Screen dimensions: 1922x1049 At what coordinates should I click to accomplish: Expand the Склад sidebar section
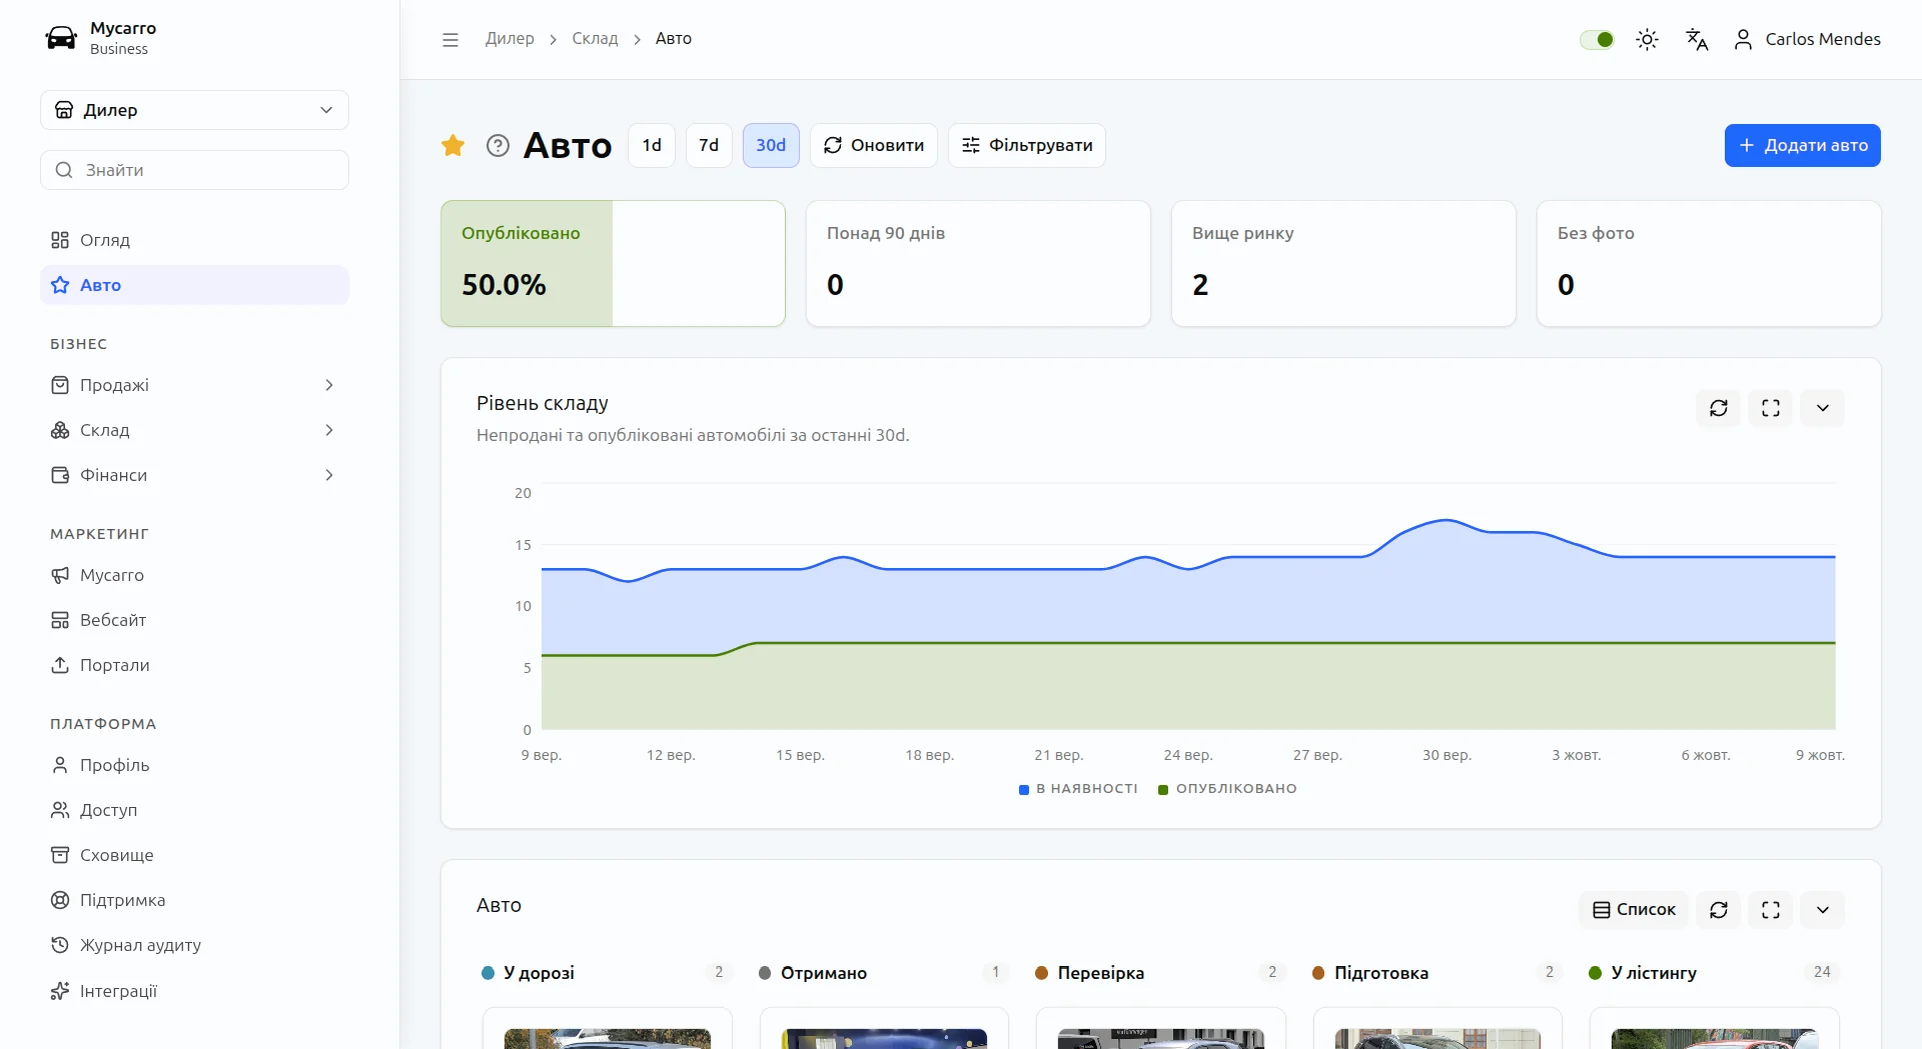pos(195,430)
